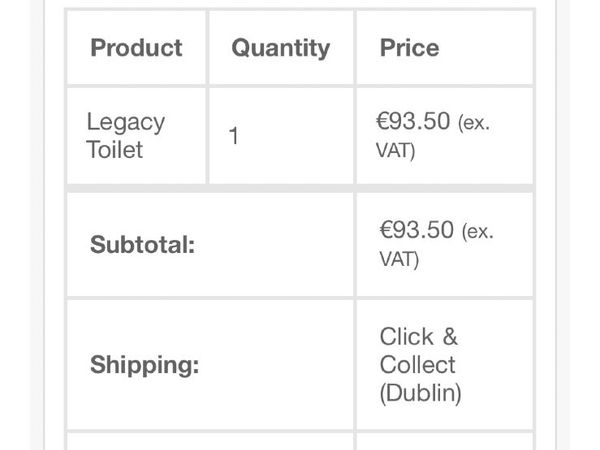The width and height of the screenshot is (600, 450).
Task: Click the (ex. note in the Subtotal row
Action: [476, 231]
